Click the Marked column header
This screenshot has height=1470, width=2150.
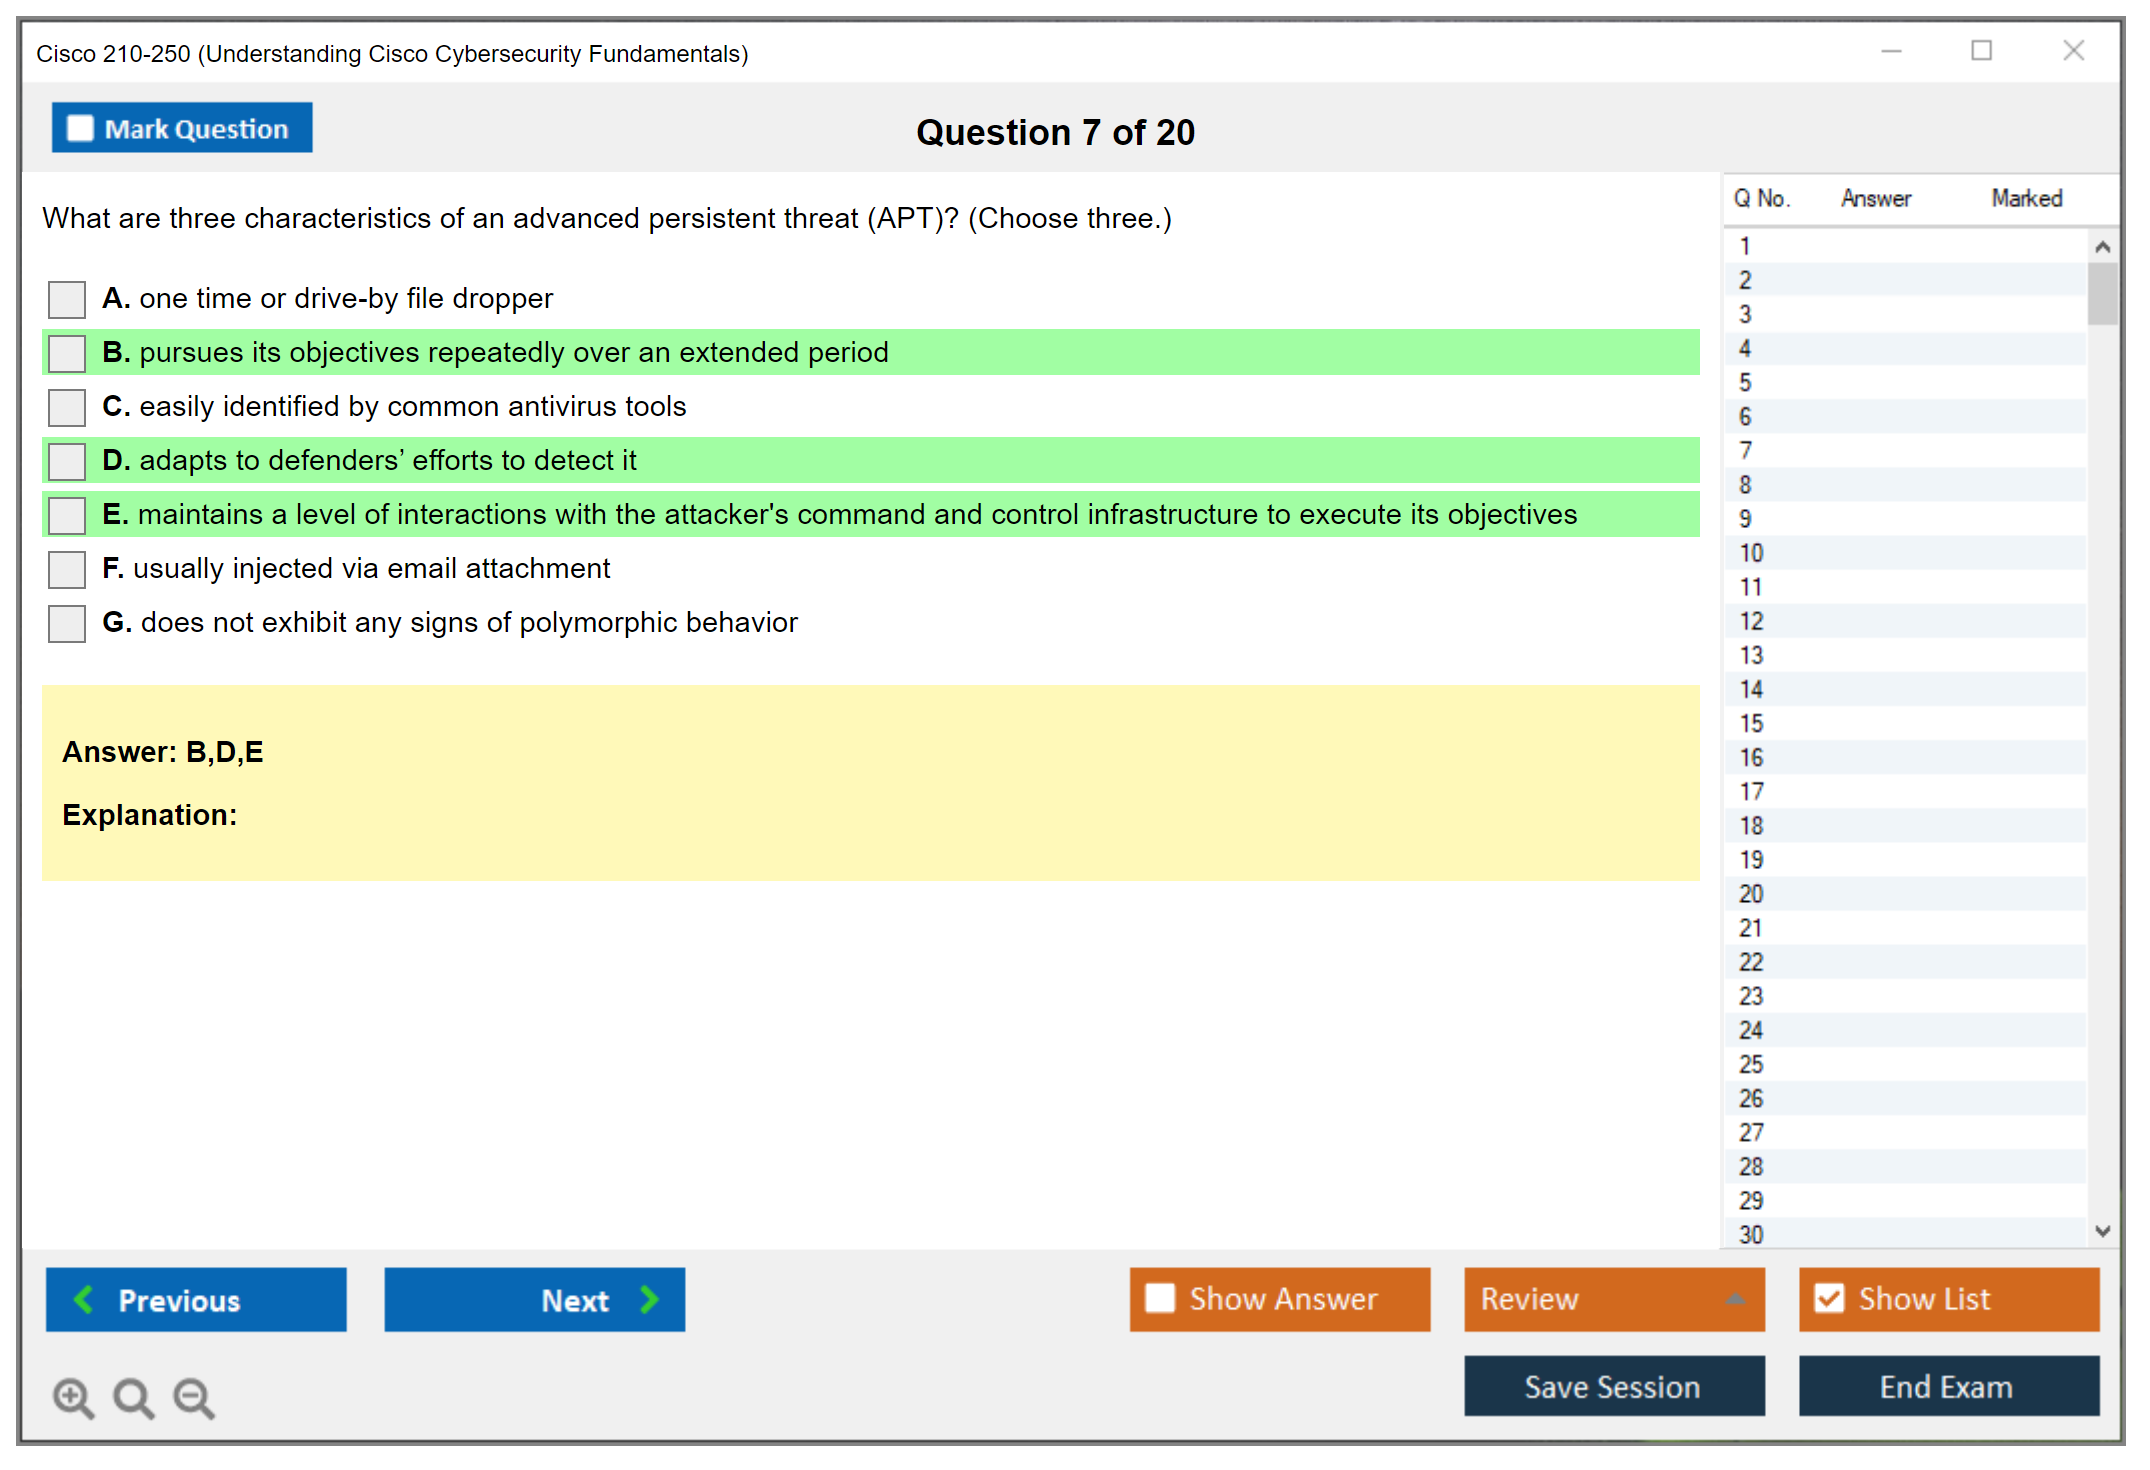tap(2026, 198)
